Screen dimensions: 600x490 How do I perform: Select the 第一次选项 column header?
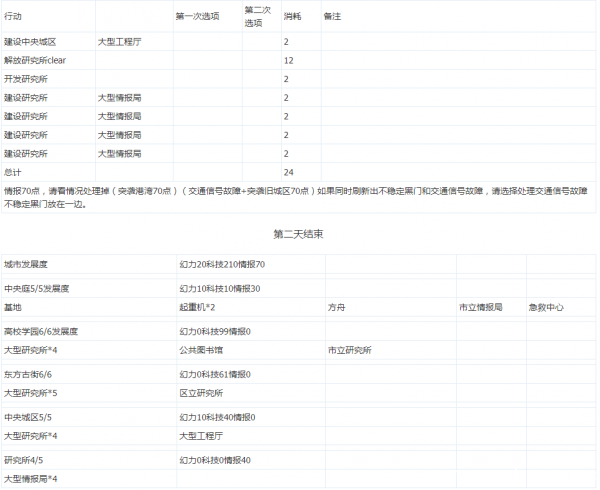(197, 17)
